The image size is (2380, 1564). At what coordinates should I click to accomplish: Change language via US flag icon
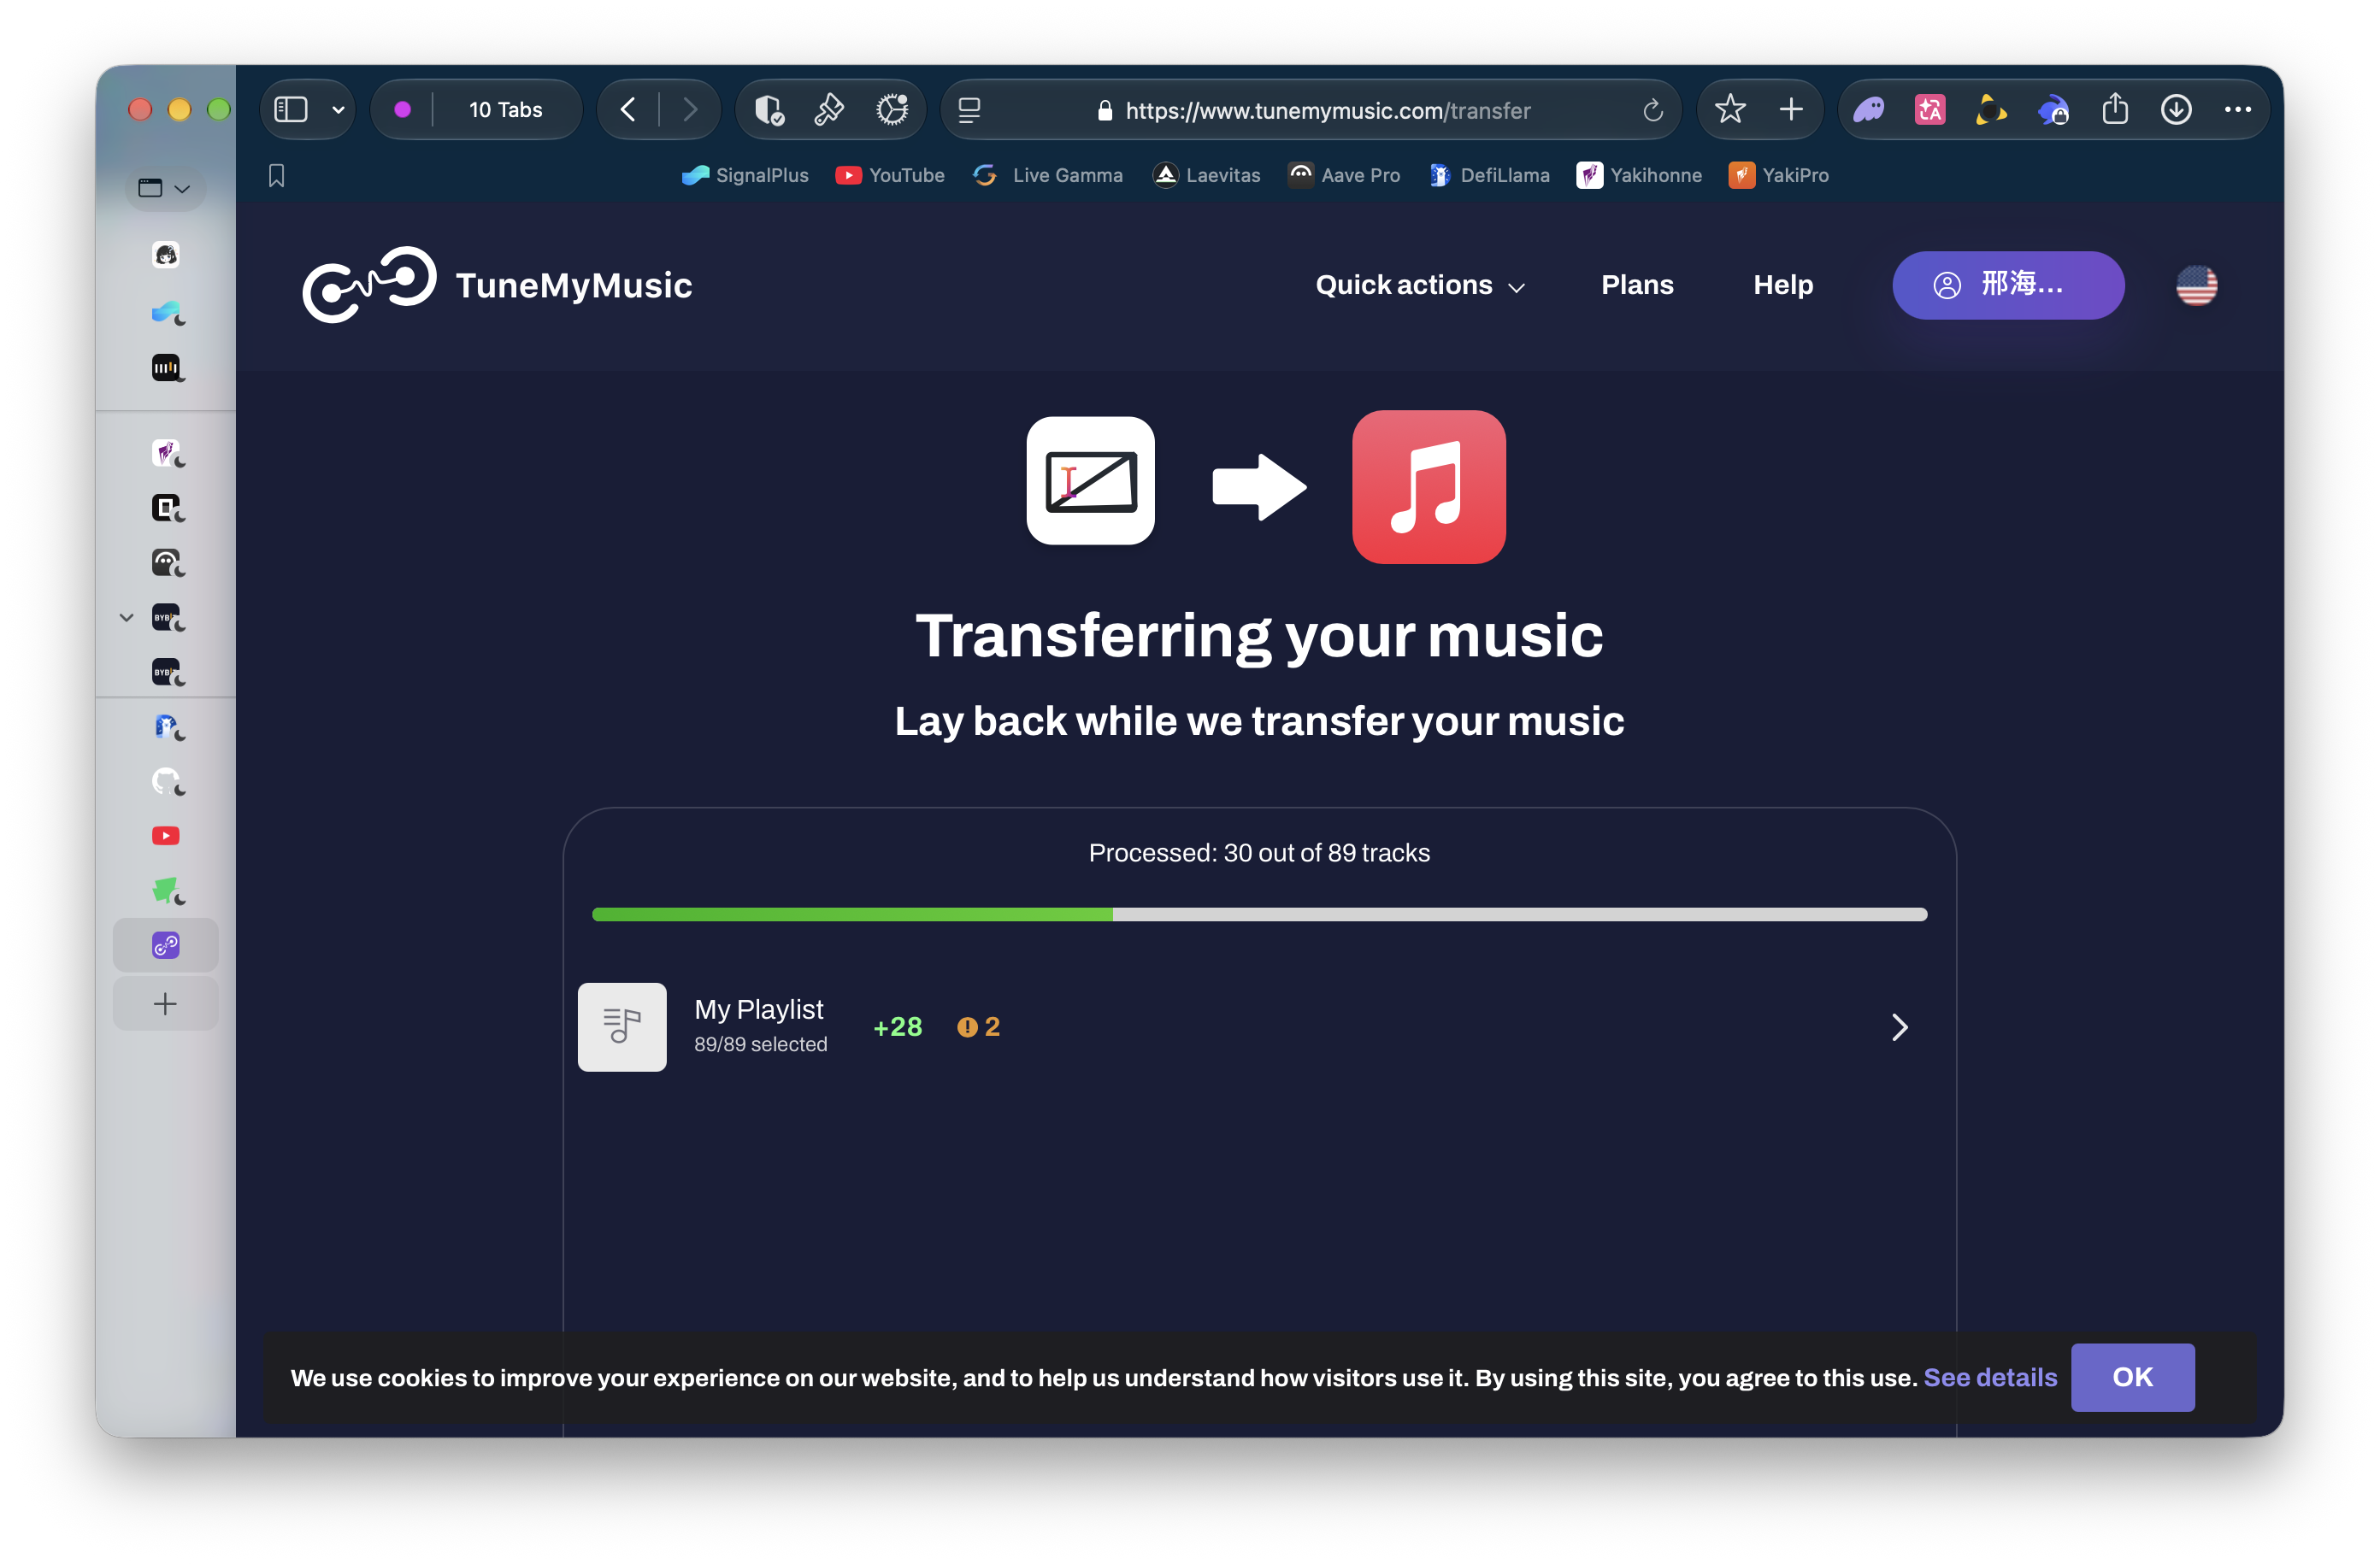coord(2196,285)
